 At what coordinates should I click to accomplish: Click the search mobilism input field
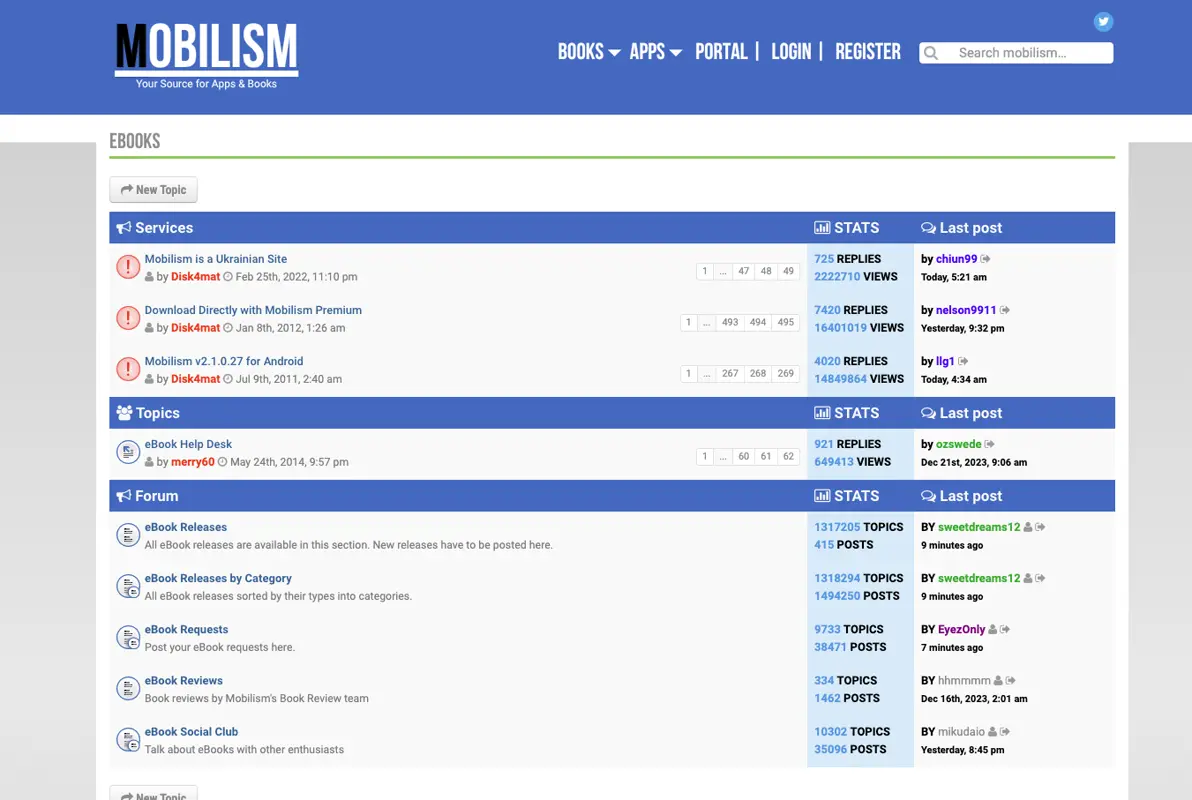tap(1020, 52)
